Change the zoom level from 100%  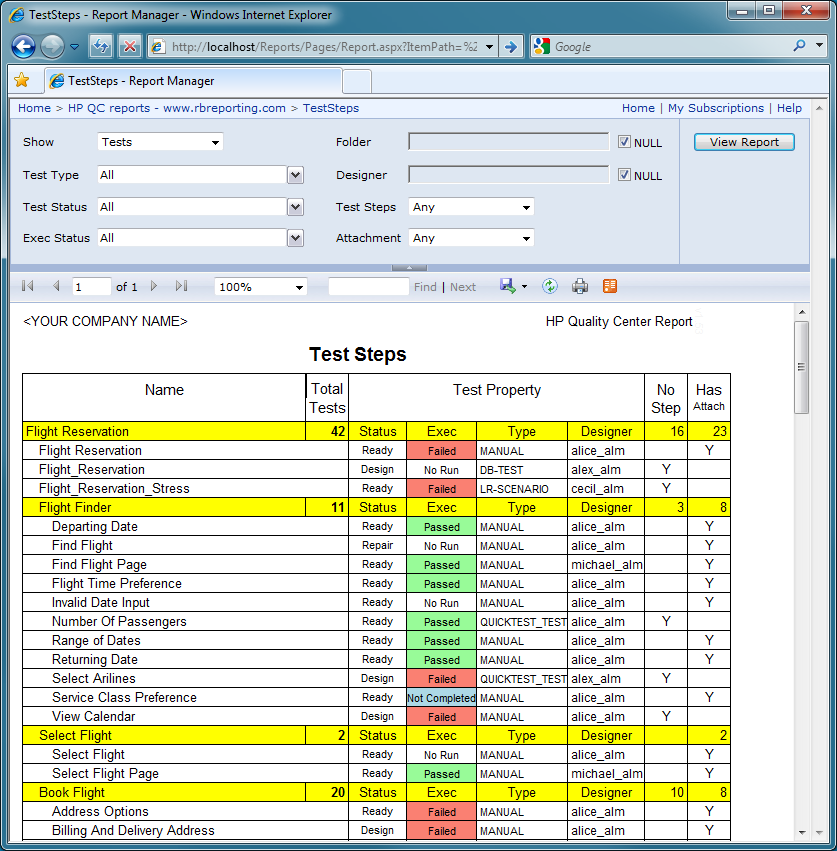click(297, 286)
